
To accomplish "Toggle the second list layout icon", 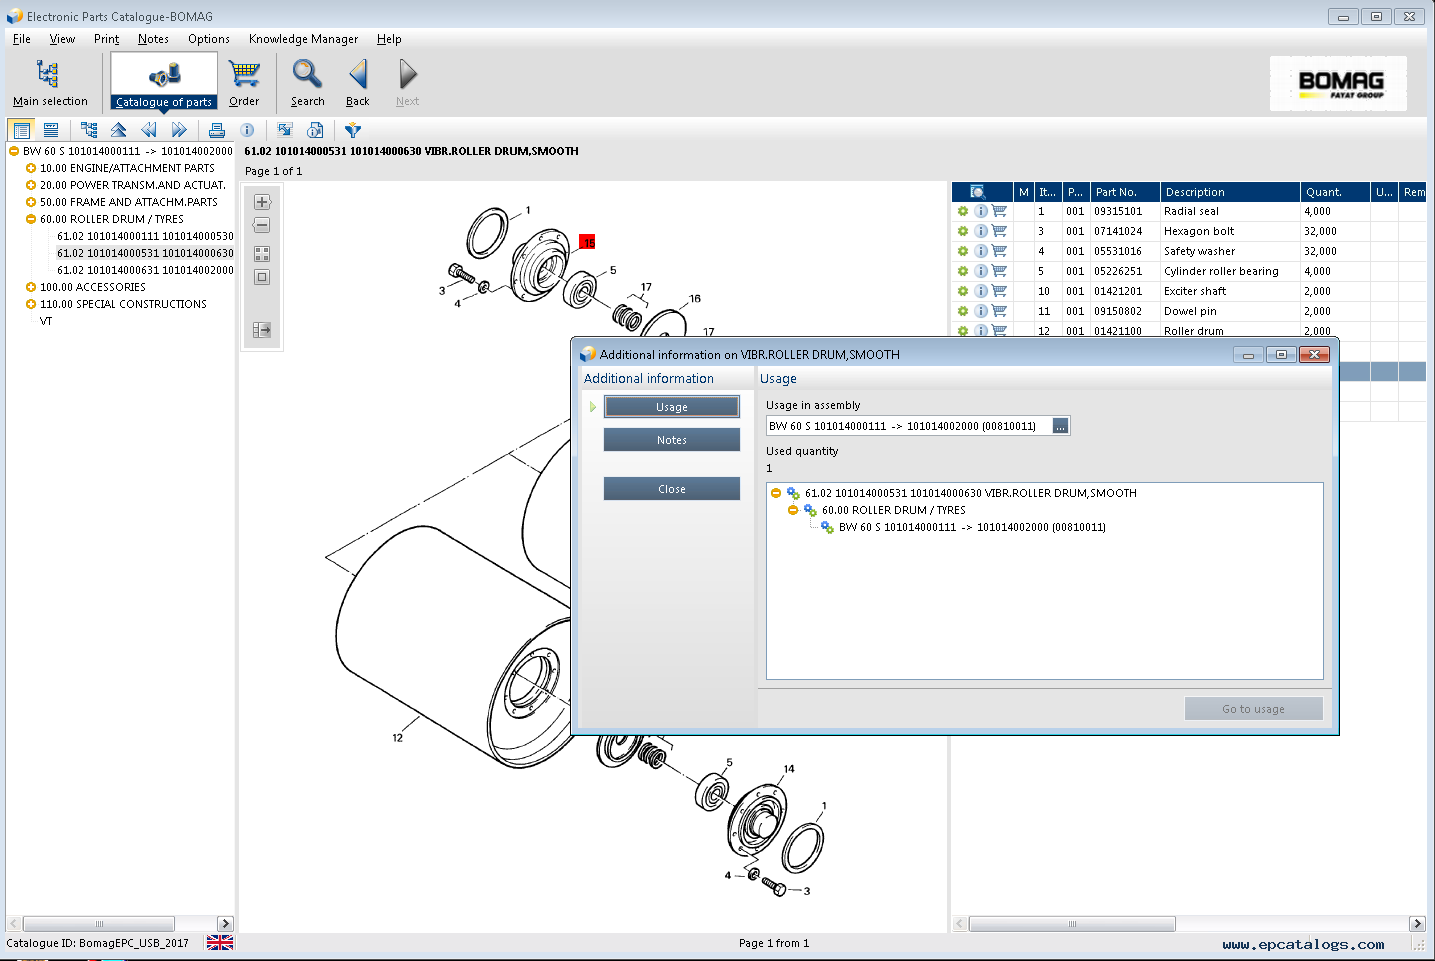I will 51,130.
